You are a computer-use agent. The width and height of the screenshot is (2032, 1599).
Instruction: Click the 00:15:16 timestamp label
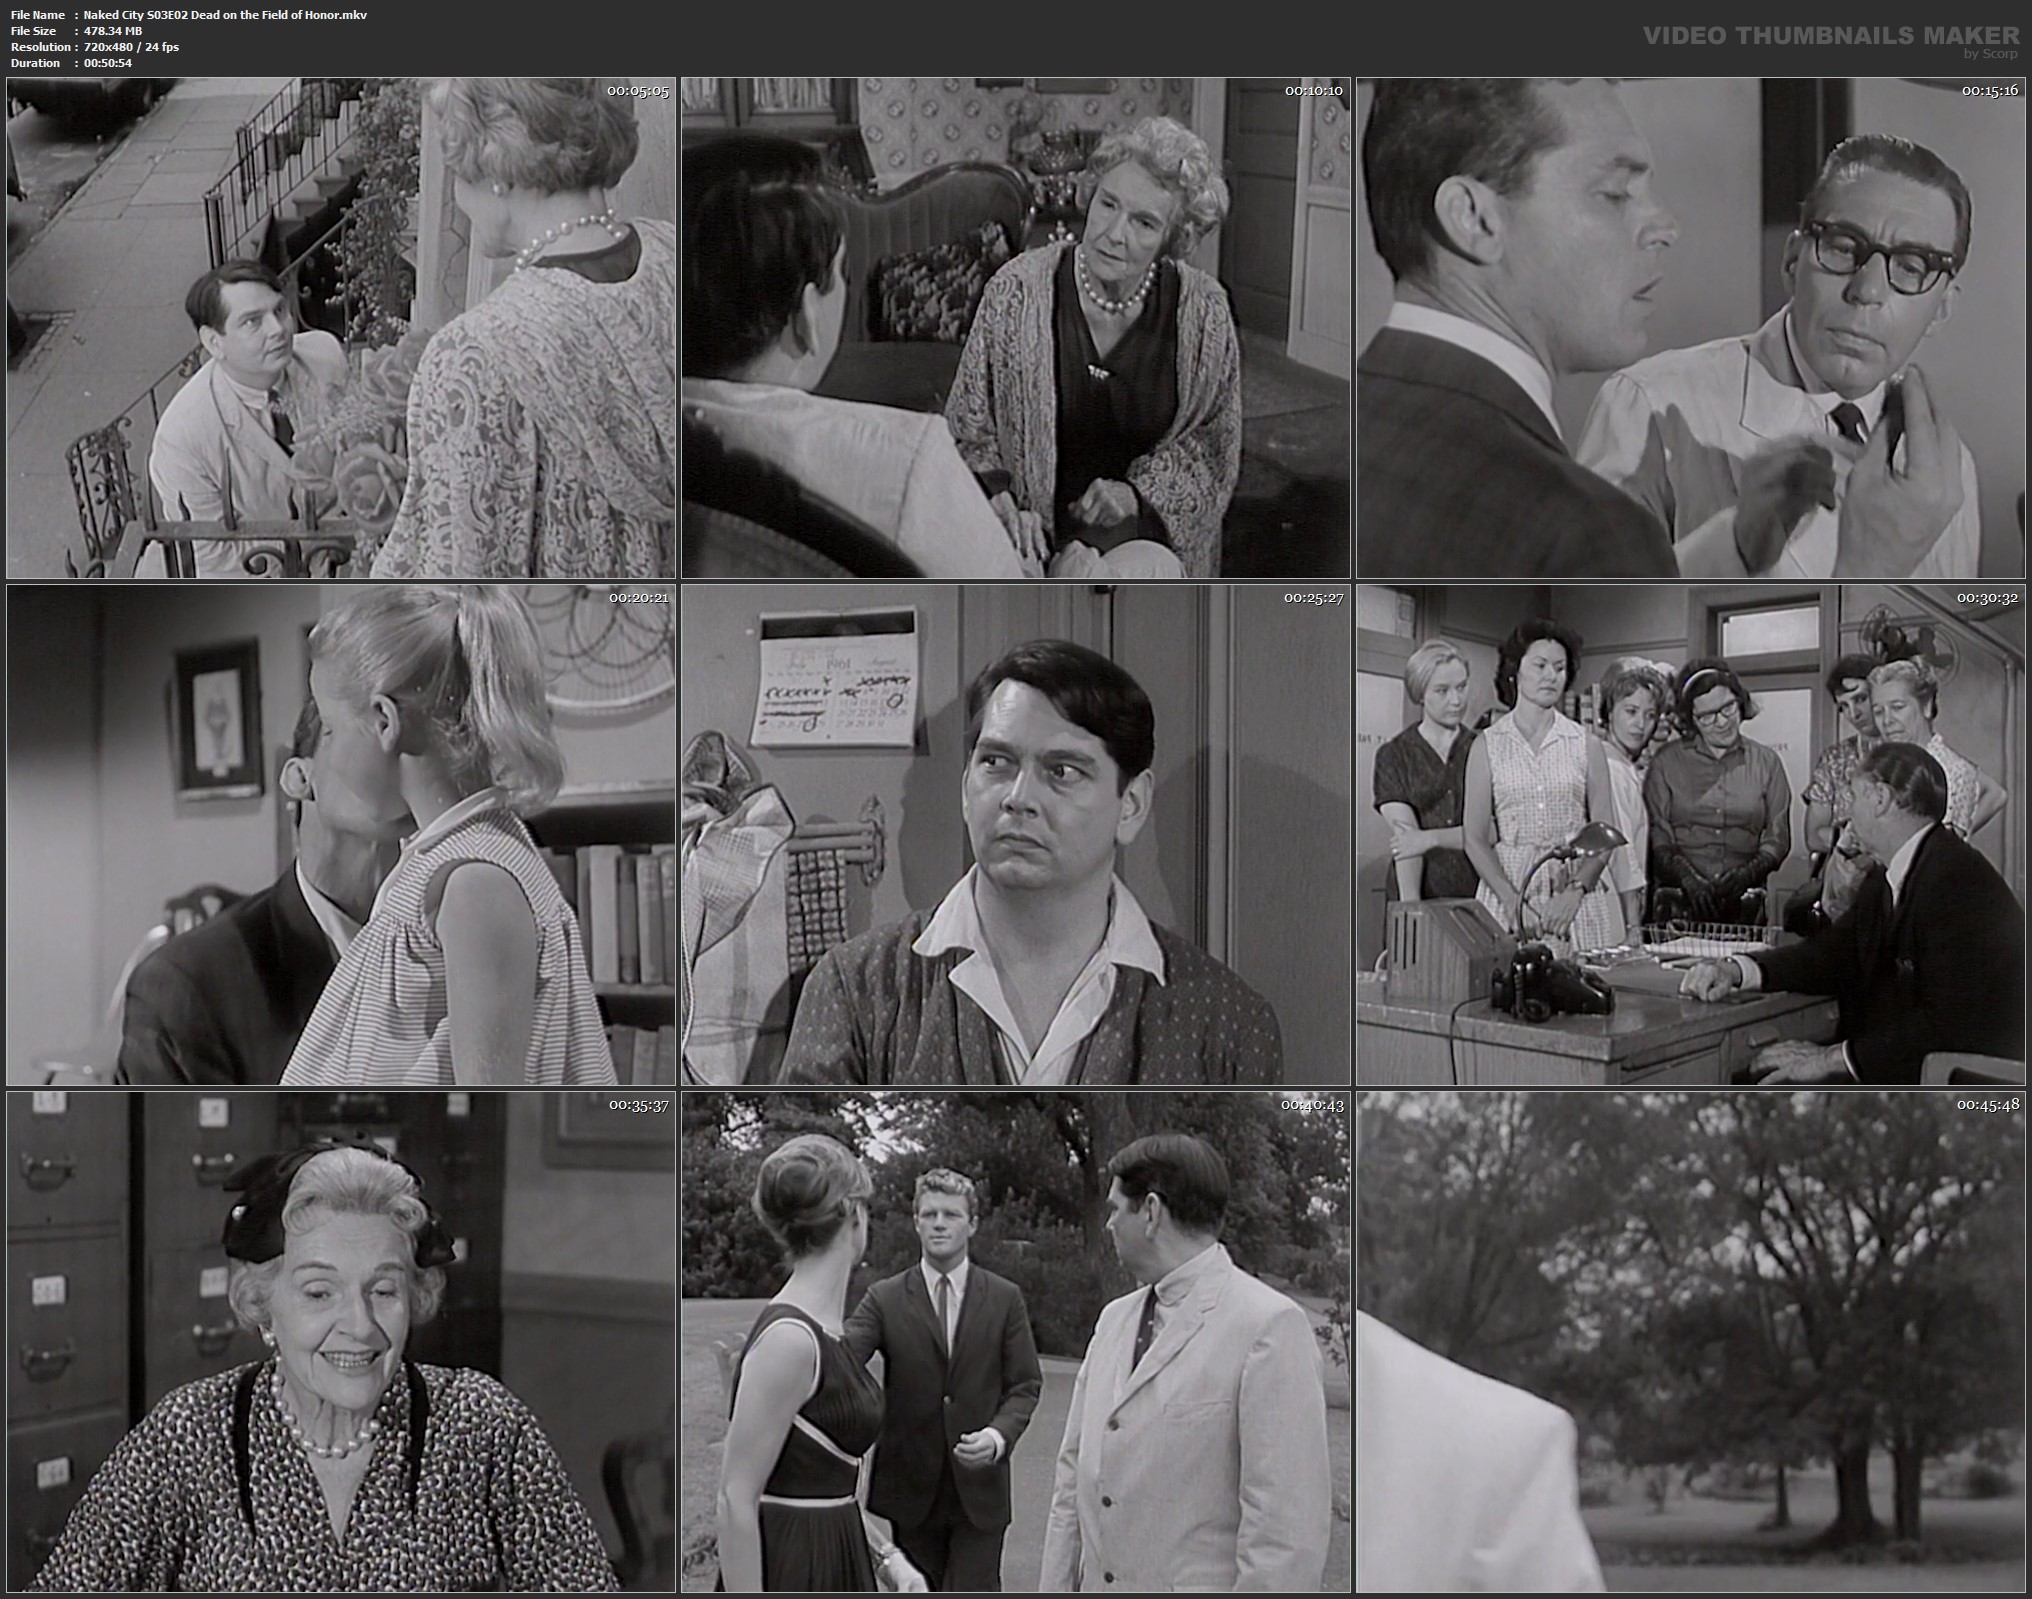pyautogui.click(x=1990, y=91)
